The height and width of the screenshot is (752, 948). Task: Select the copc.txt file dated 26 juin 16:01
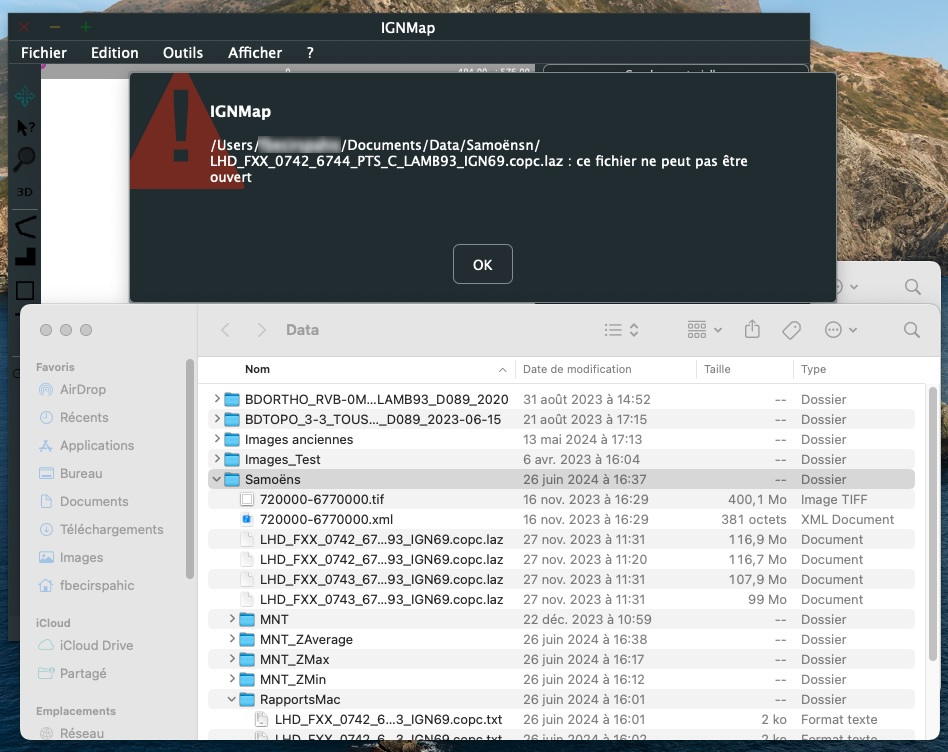pos(561,719)
